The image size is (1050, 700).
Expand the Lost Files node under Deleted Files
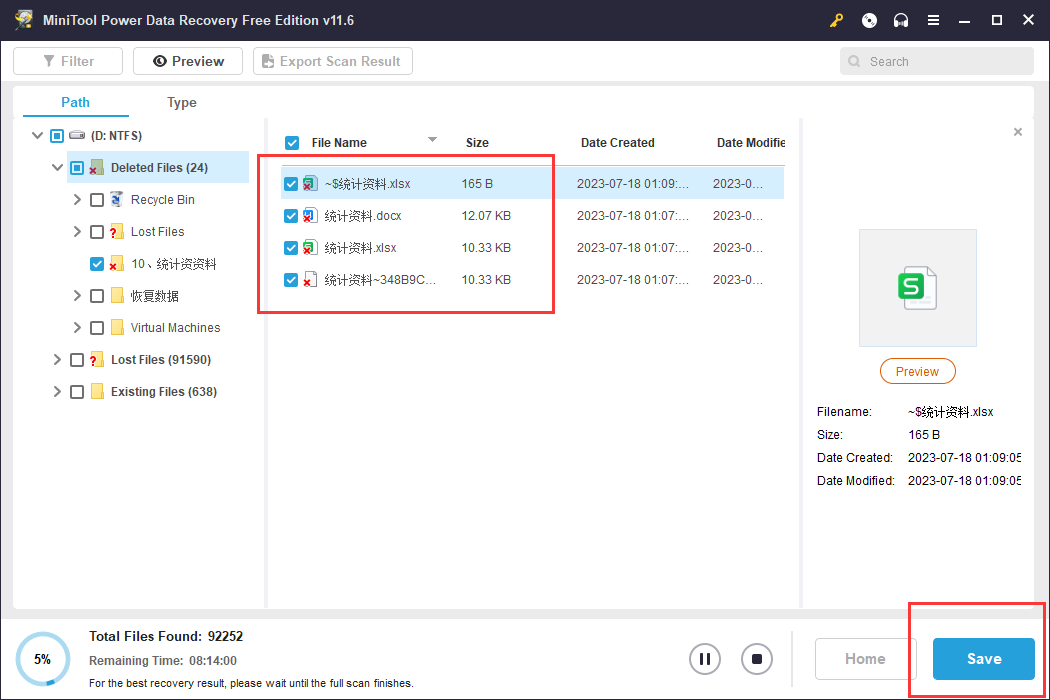pos(77,232)
